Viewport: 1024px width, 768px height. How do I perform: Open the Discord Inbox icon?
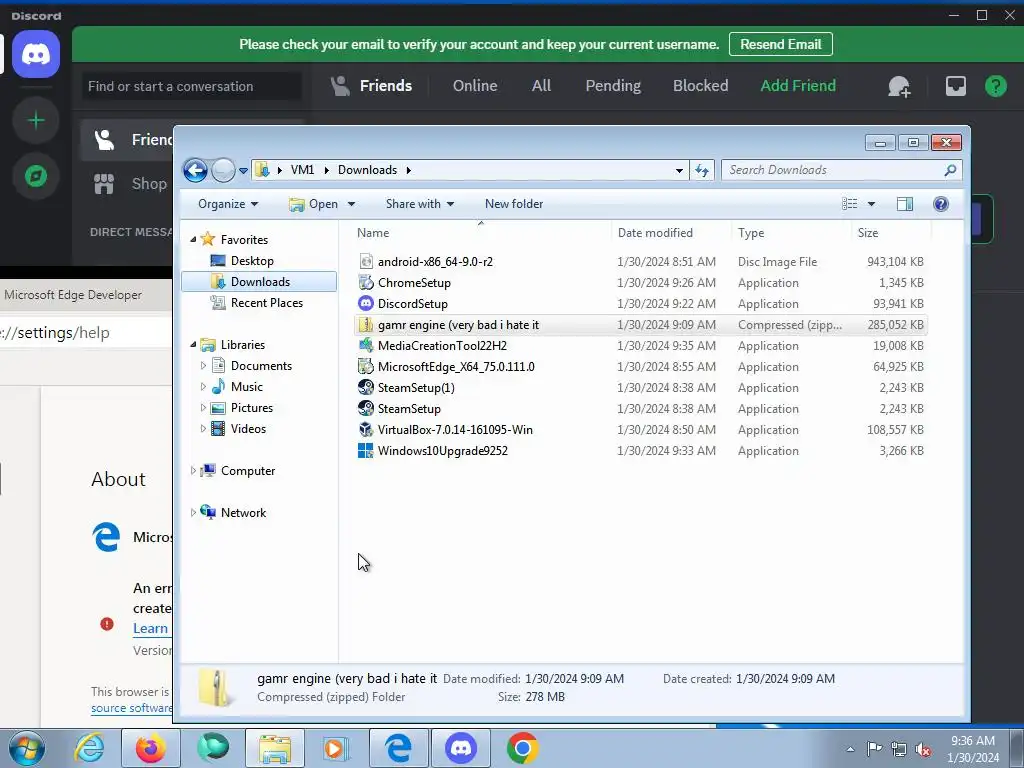(x=955, y=86)
